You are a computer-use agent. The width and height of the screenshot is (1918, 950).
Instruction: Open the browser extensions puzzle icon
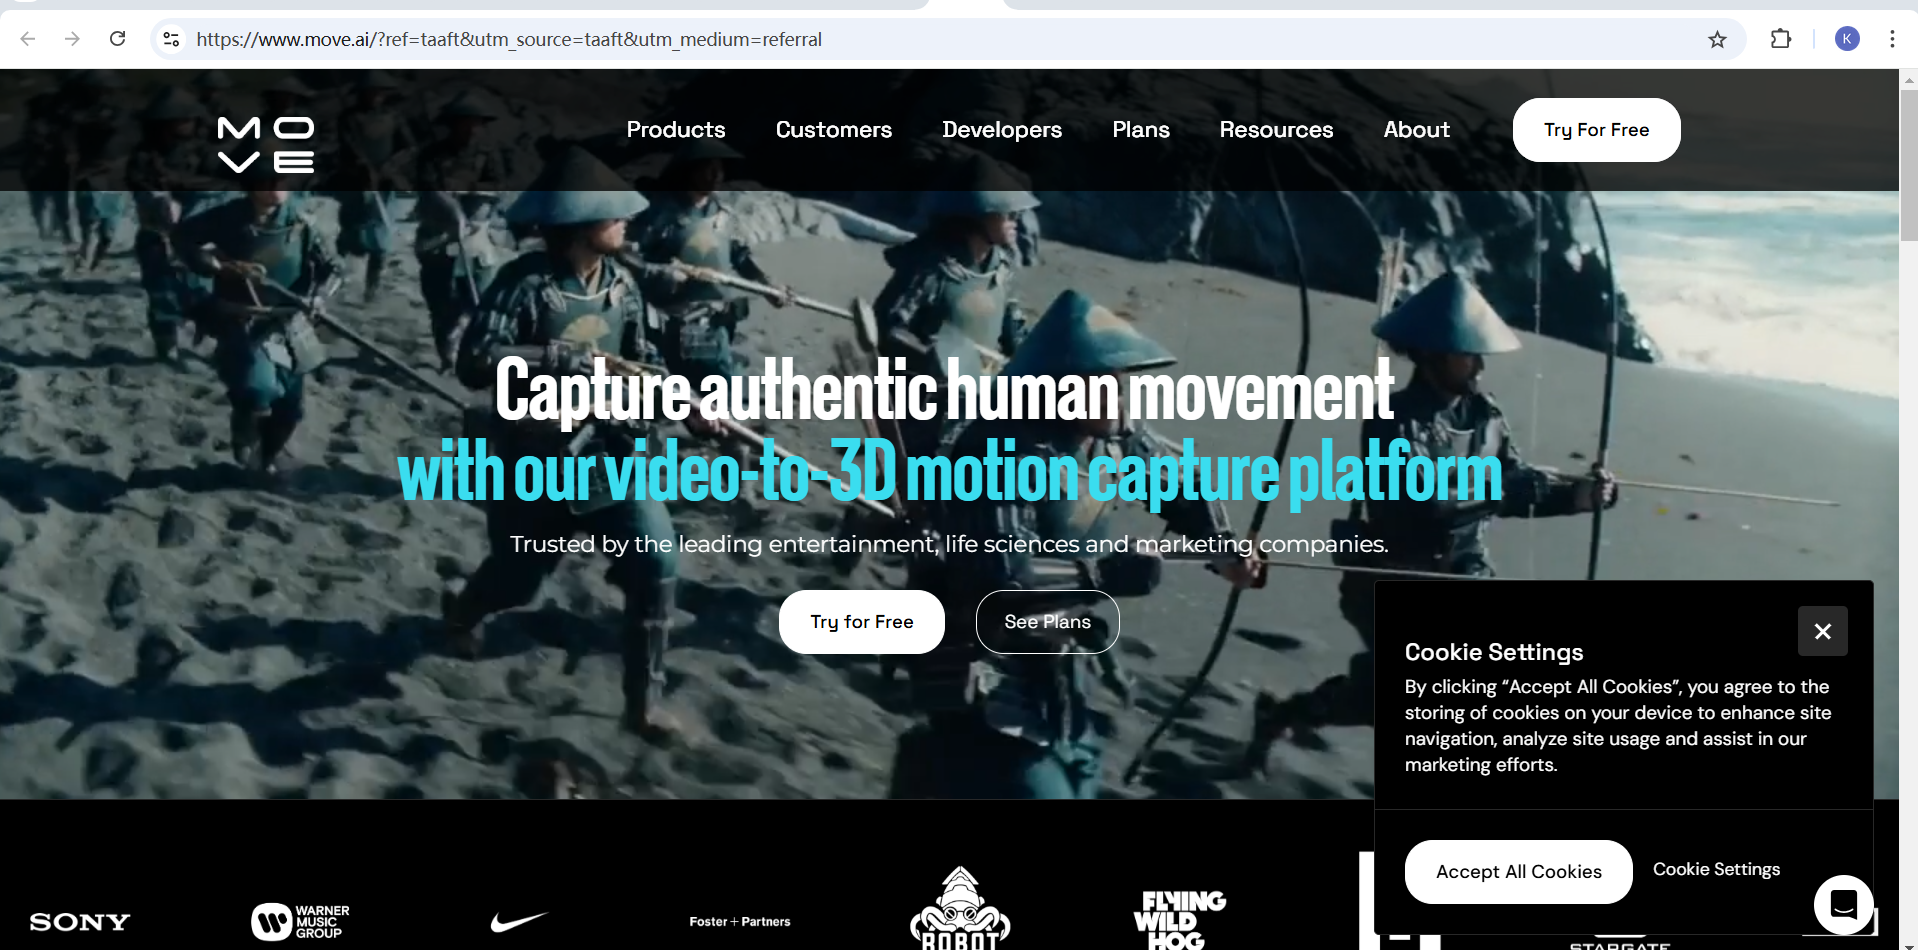click(1780, 39)
